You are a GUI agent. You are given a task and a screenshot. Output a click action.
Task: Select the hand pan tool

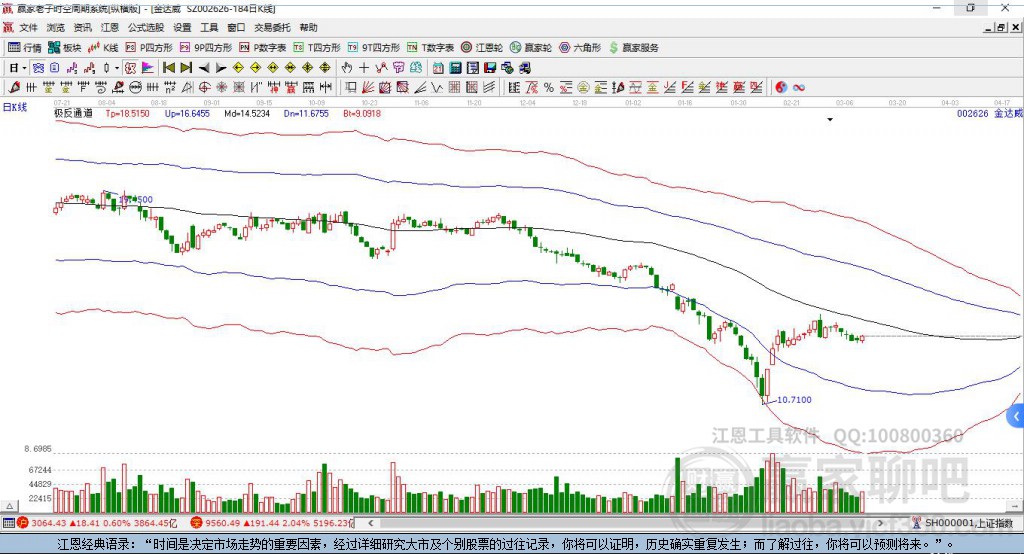pyautogui.click(x=347, y=68)
